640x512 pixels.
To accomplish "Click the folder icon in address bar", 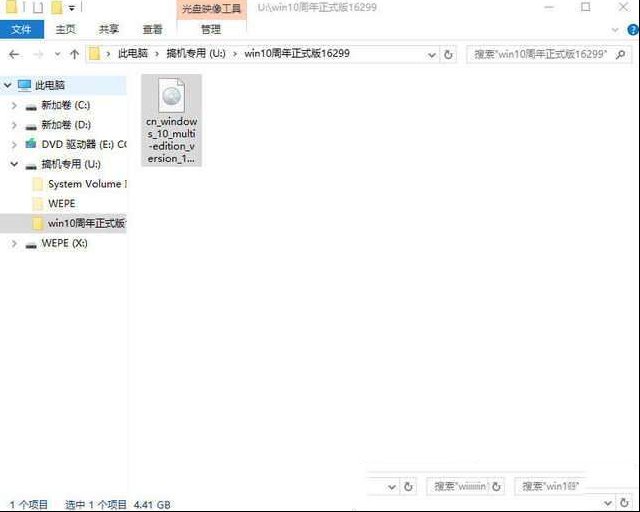I will click(x=94, y=53).
